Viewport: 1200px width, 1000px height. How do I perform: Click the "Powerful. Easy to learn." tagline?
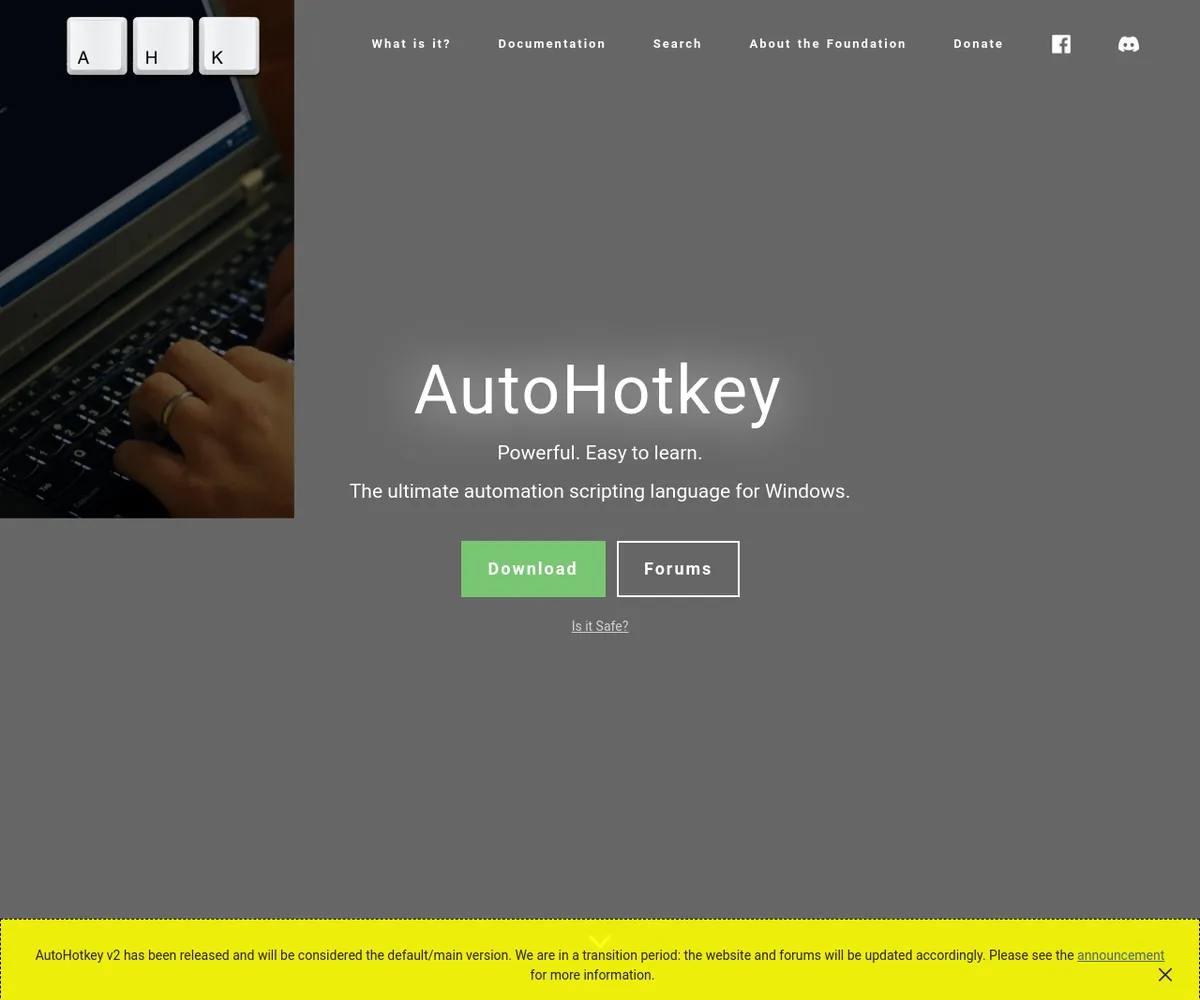tap(600, 453)
